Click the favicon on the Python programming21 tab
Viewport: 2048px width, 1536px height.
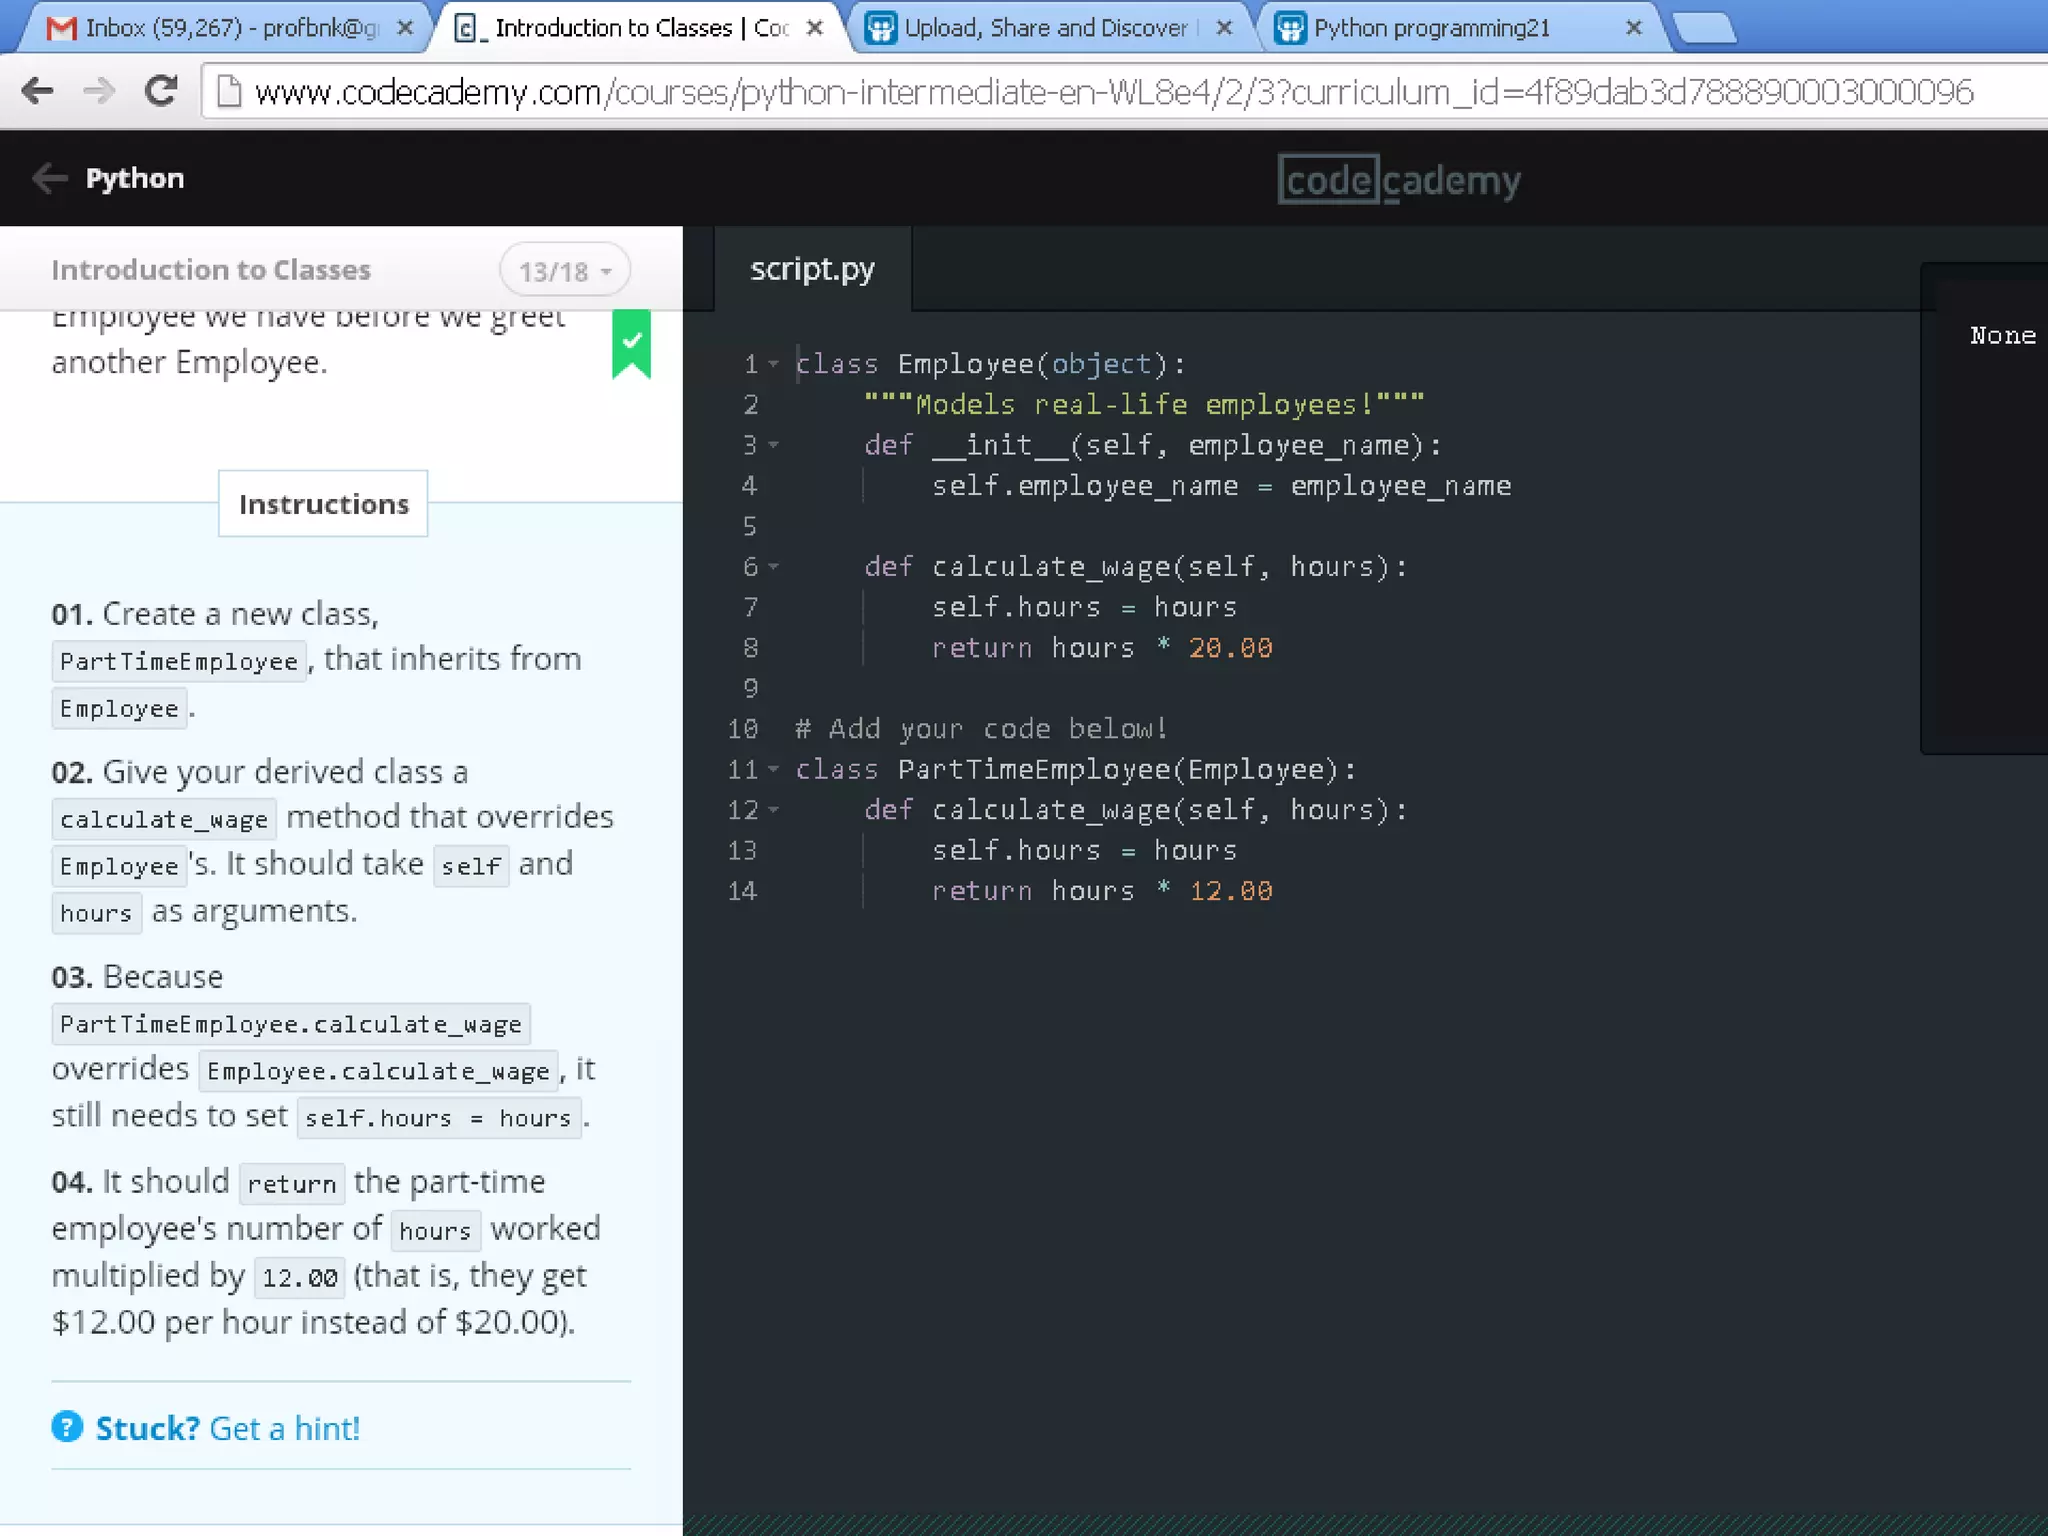[x=1290, y=28]
